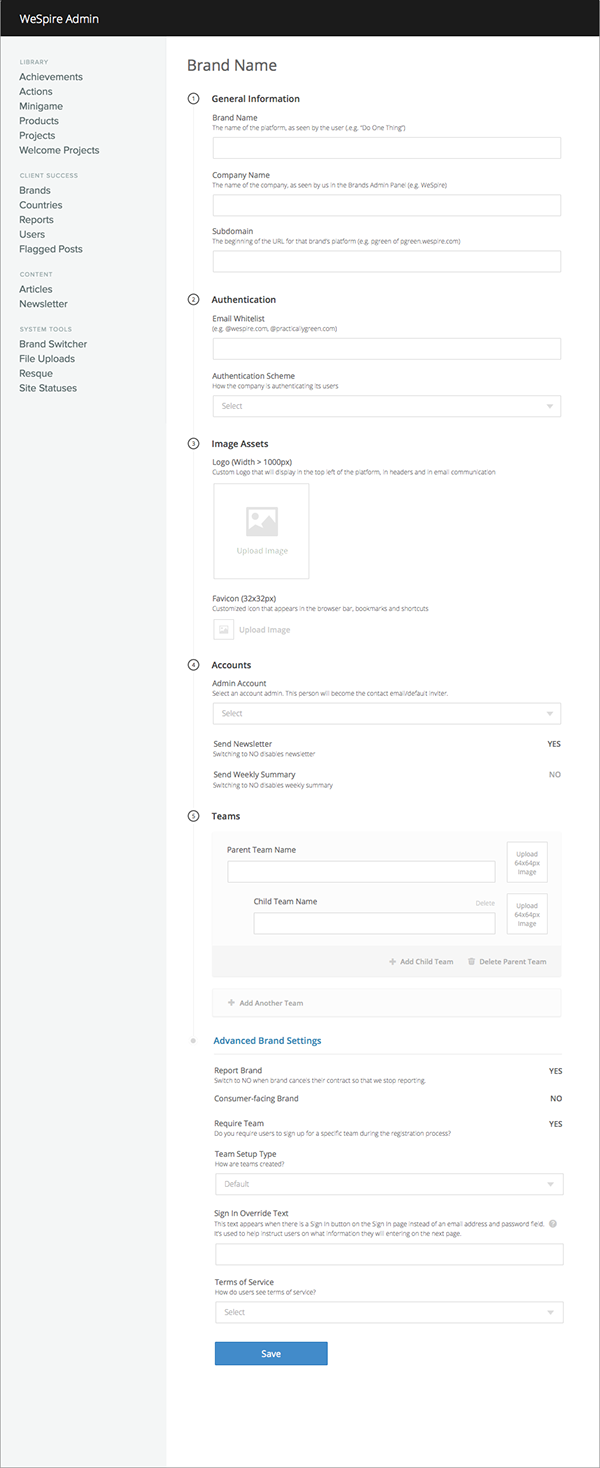Open Resque in the sidebar
The height and width of the screenshot is (1468, 600).
pyautogui.click(x=36, y=373)
